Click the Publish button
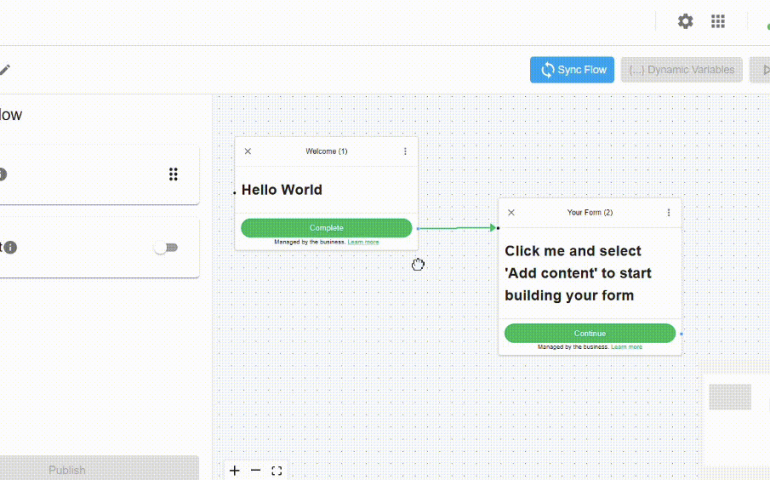770x480 pixels. (67, 469)
